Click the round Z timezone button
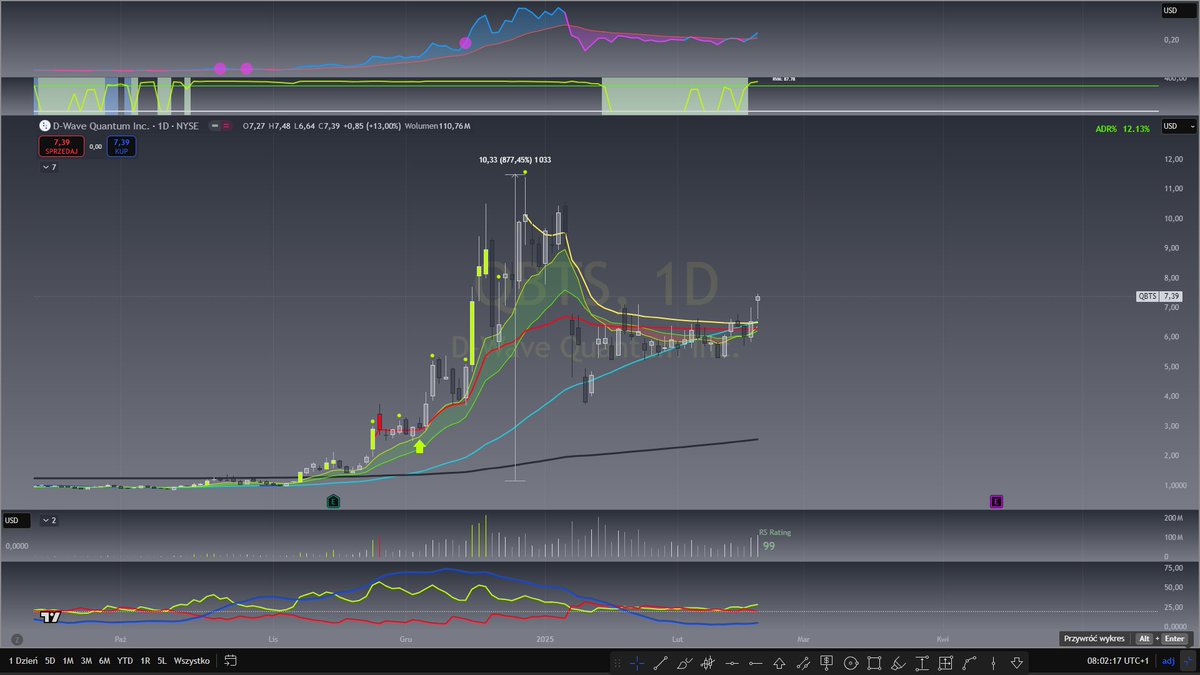This screenshot has height=675, width=1200. click(16, 639)
